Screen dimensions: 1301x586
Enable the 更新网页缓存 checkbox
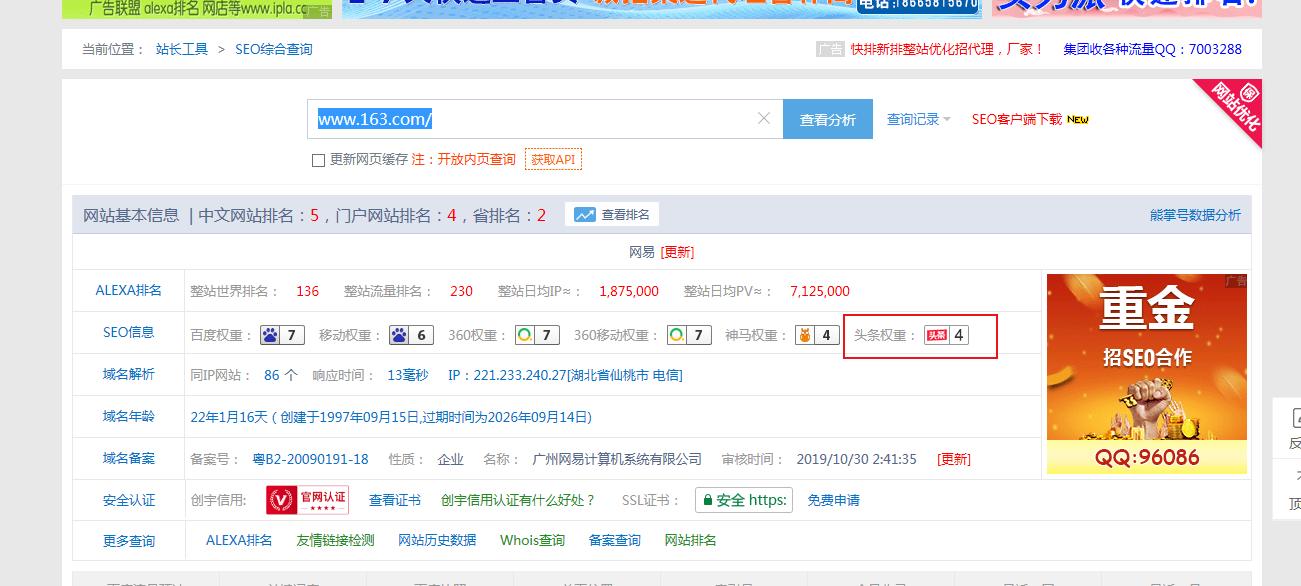pyautogui.click(x=320, y=160)
